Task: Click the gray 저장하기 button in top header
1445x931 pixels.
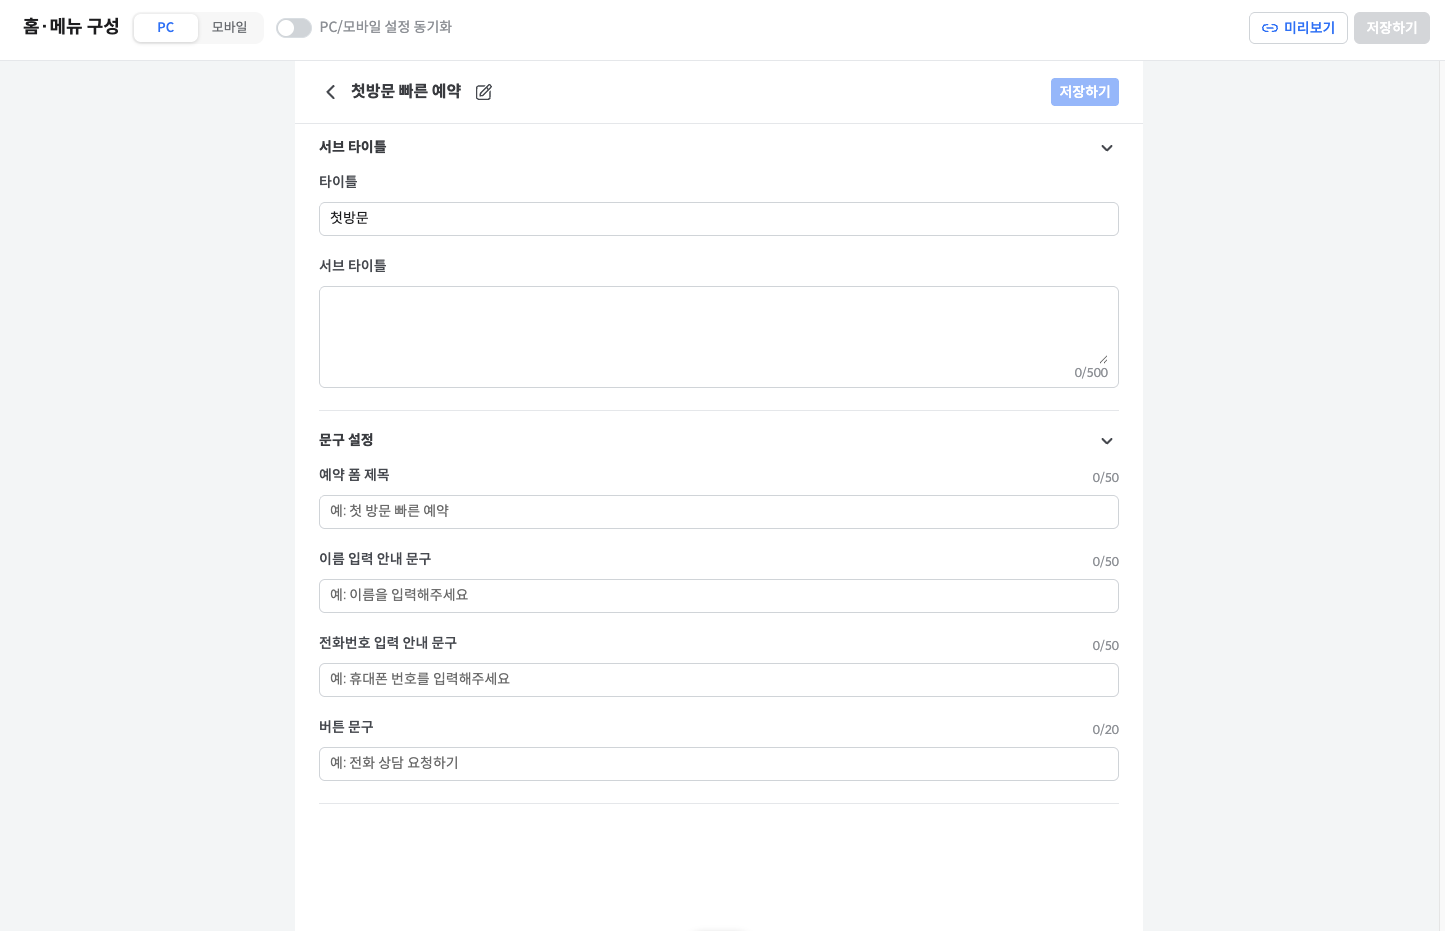Action: [x=1392, y=28]
